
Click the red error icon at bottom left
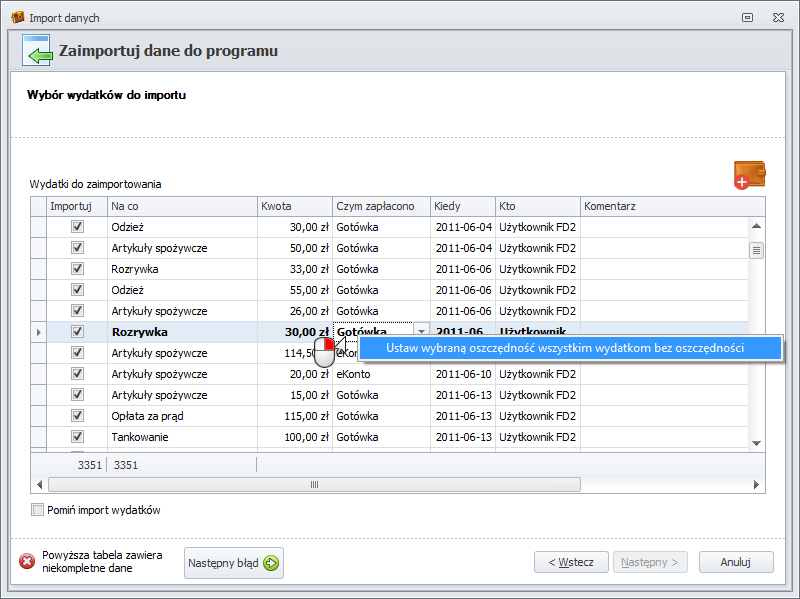click(27, 562)
